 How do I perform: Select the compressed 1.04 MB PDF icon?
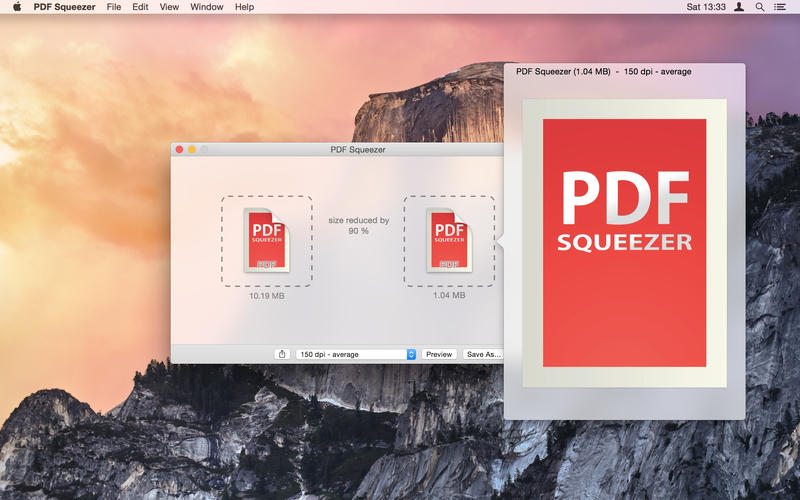(449, 240)
